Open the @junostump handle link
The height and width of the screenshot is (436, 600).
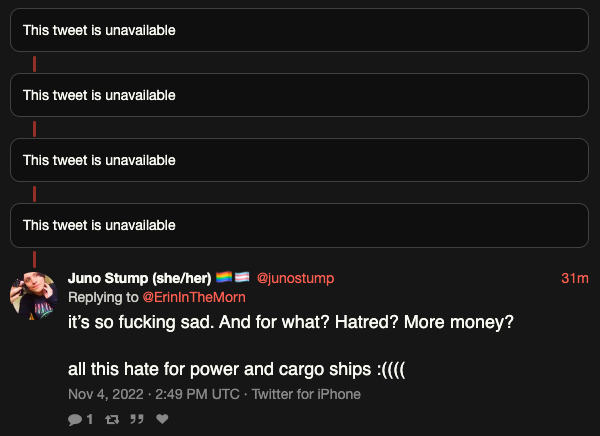pyautogui.click(x=295, y=278)
